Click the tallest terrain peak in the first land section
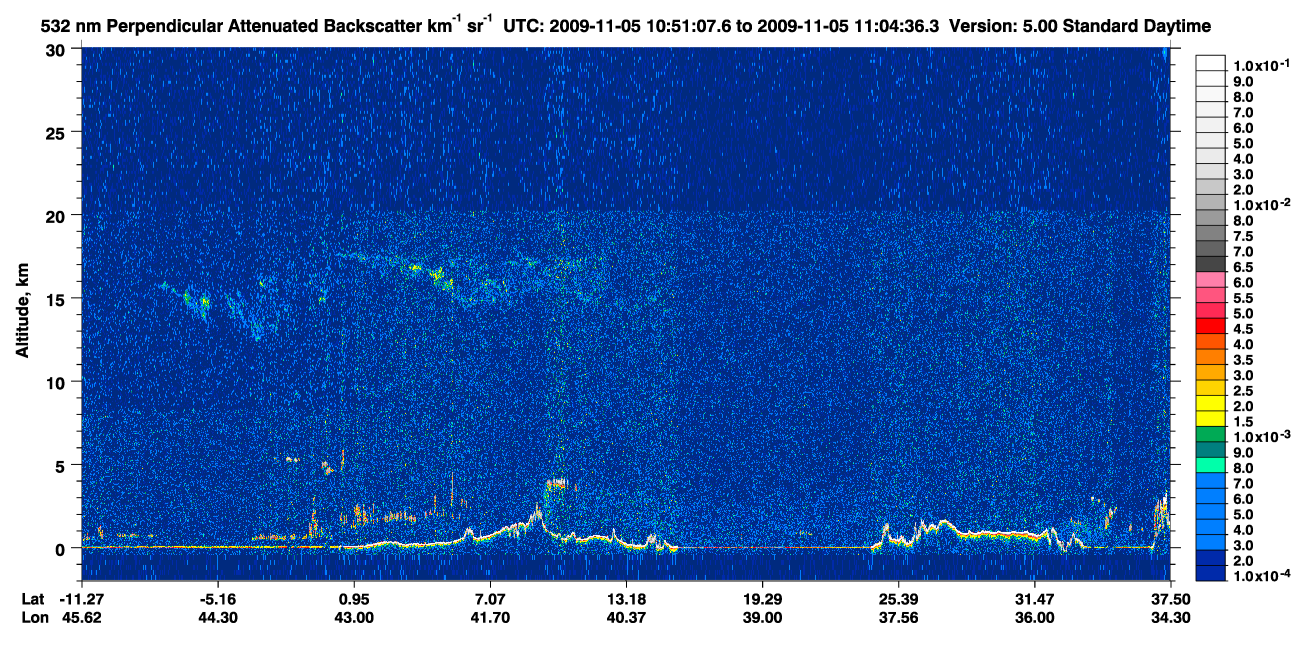1300x667 pixels. 537,511
